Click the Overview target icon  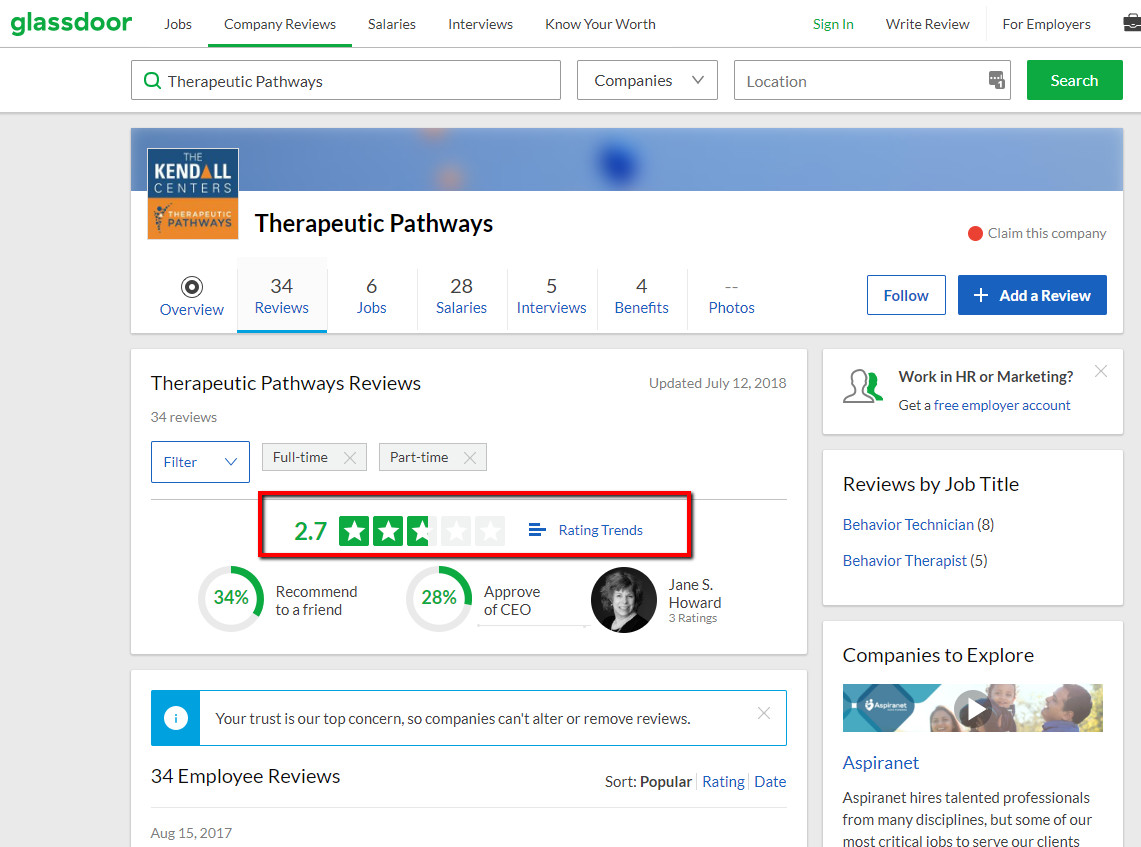(x=192, y=287)
